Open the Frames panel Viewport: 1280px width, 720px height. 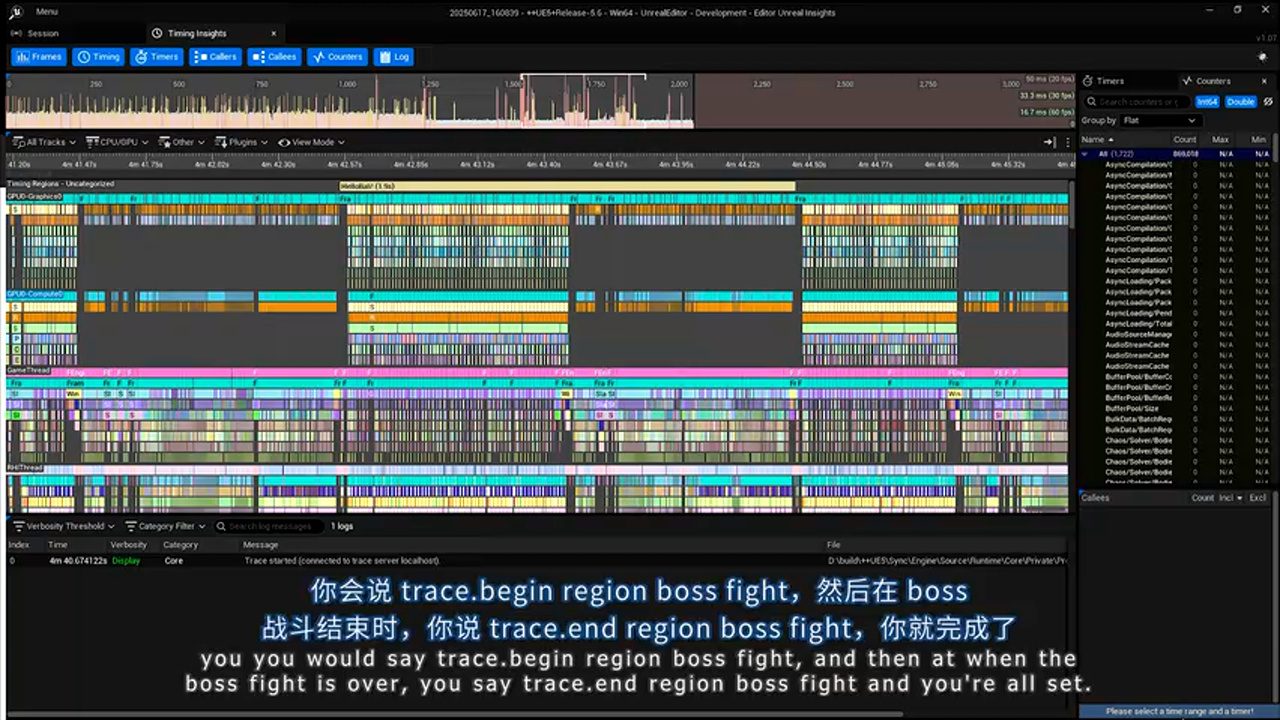pyautogui.click(x=38, y=57)
